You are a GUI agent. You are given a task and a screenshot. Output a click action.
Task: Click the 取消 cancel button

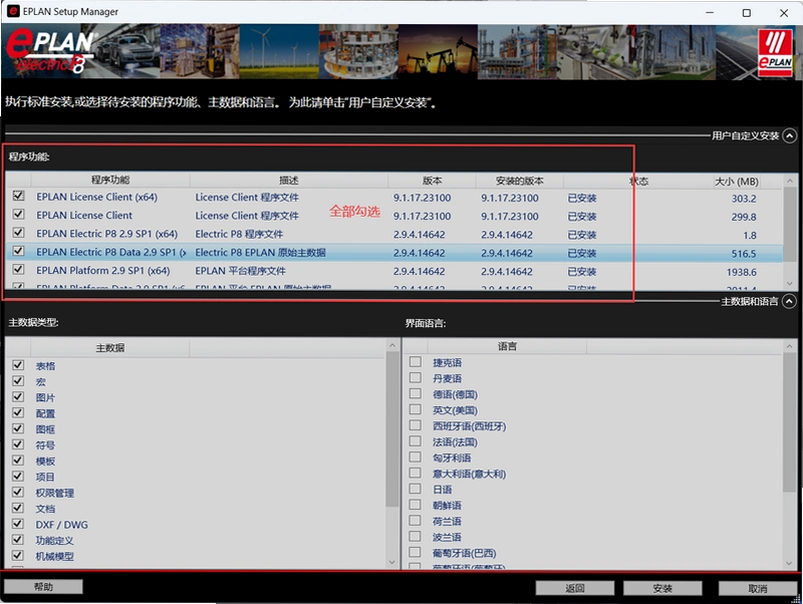758,588
